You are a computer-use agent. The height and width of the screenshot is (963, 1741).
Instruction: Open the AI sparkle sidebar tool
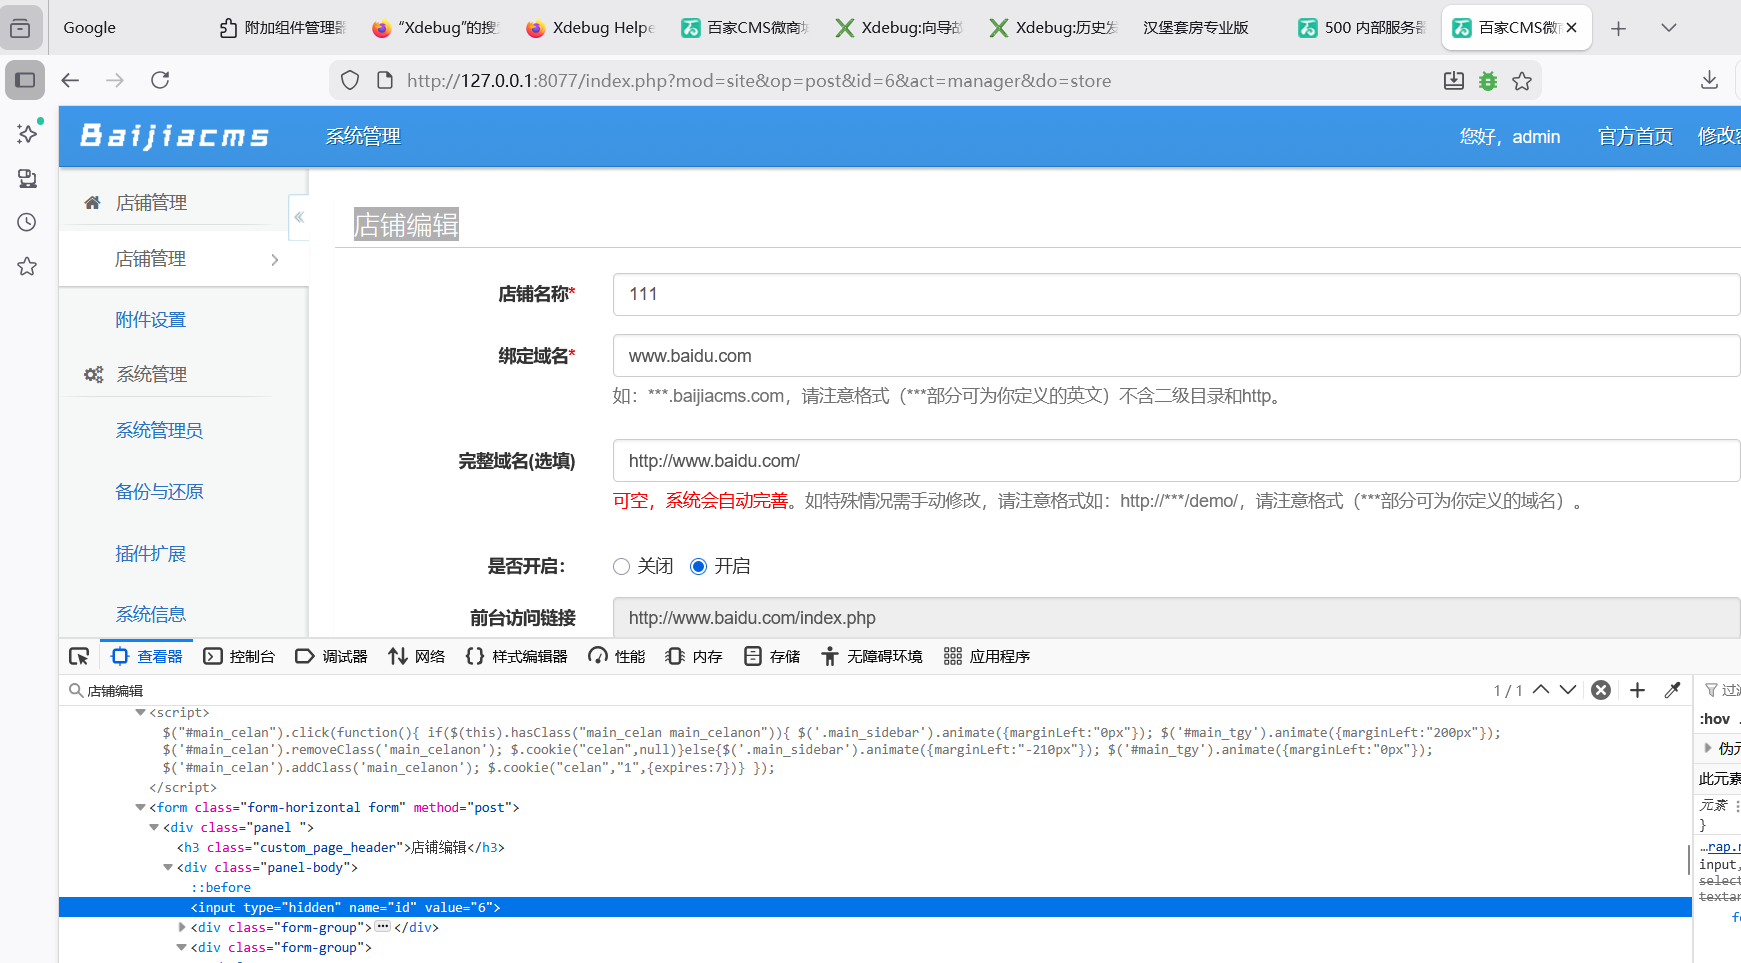pos(27,133)
